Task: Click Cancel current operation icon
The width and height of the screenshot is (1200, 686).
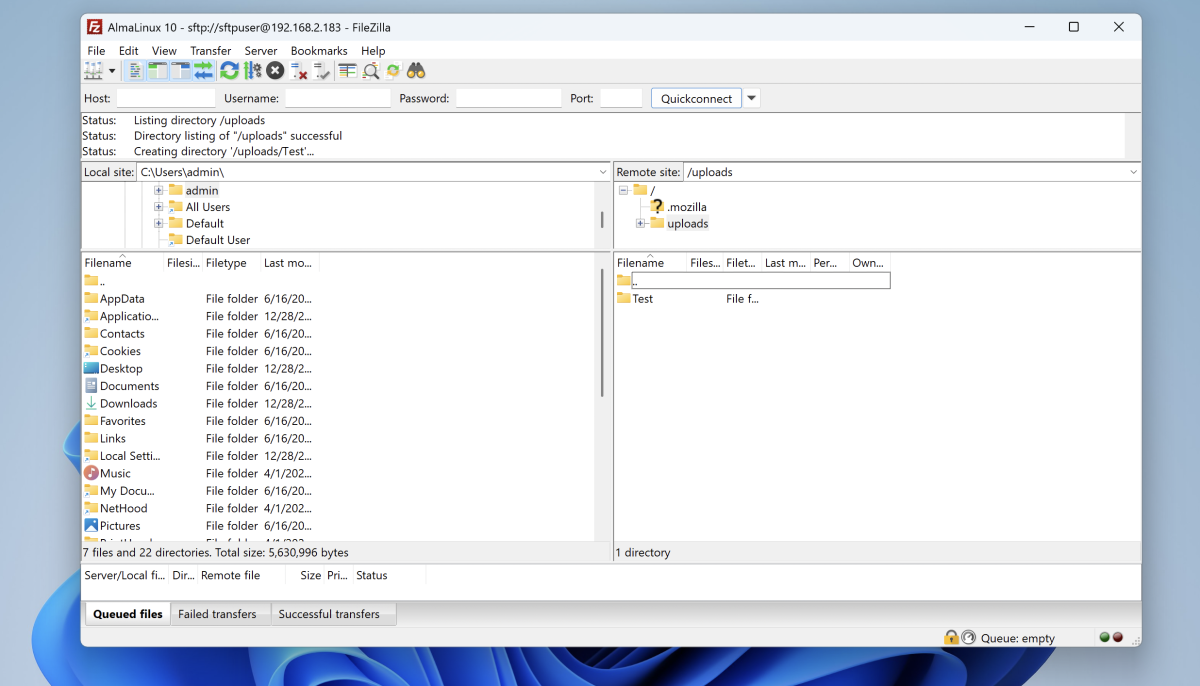Action: coord(274,71)
